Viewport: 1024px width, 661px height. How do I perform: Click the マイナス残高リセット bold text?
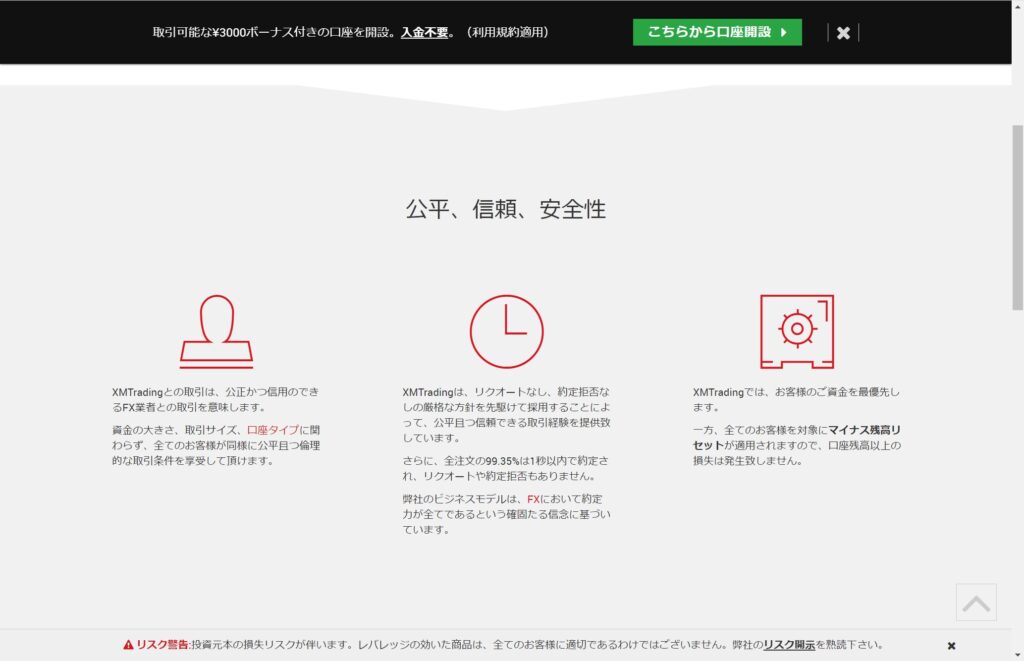797,438
